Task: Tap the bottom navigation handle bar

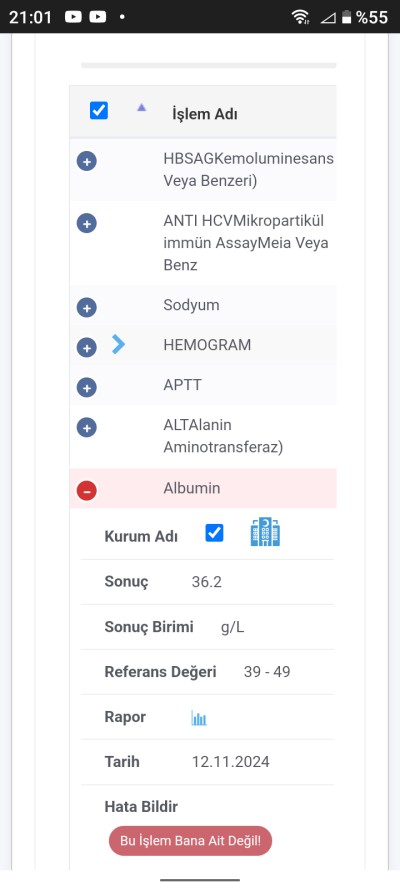Action: (x=200, y=880)
